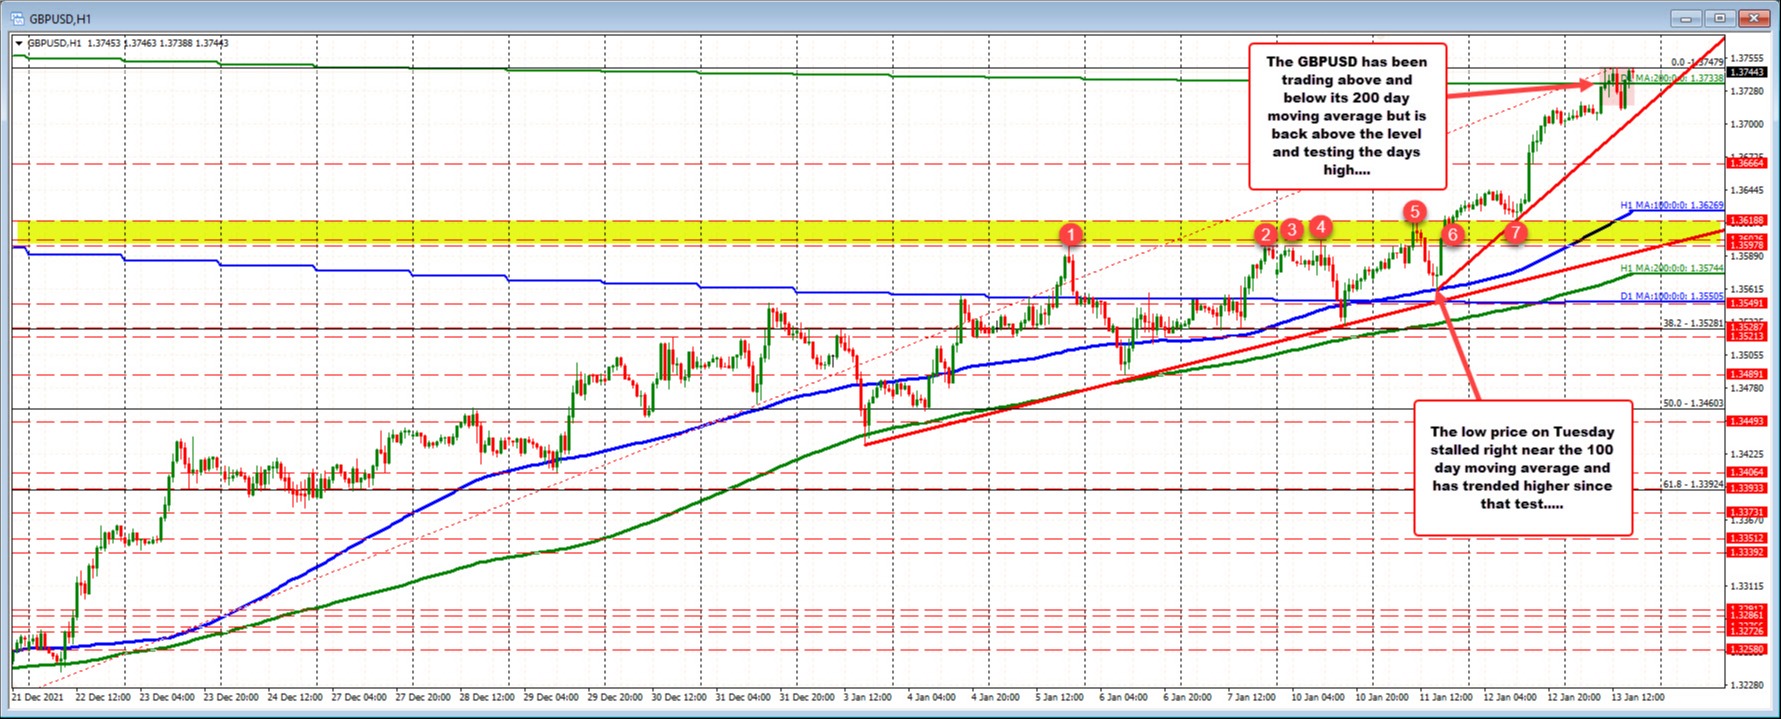
Task: Click the price scale value 1.37555
Action: [1747, 58]
